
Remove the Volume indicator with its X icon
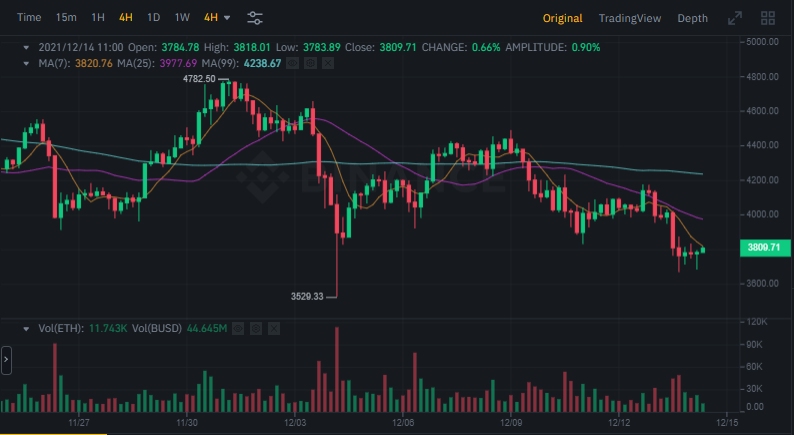[x=273, y=328]
